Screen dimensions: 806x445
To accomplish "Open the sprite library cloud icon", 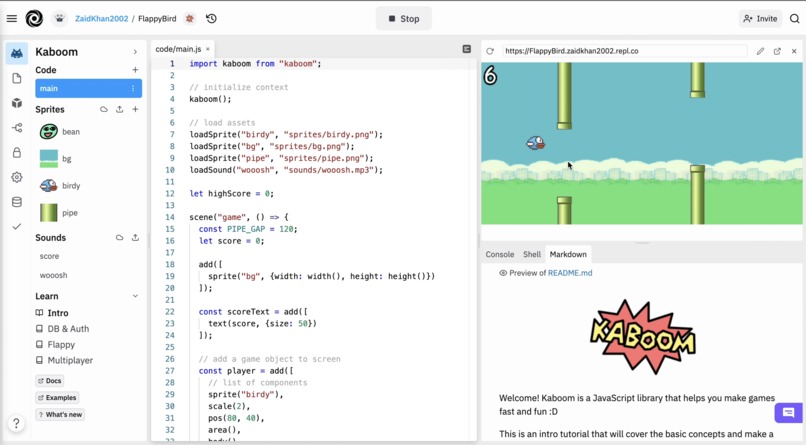I will tap(104, 109).
